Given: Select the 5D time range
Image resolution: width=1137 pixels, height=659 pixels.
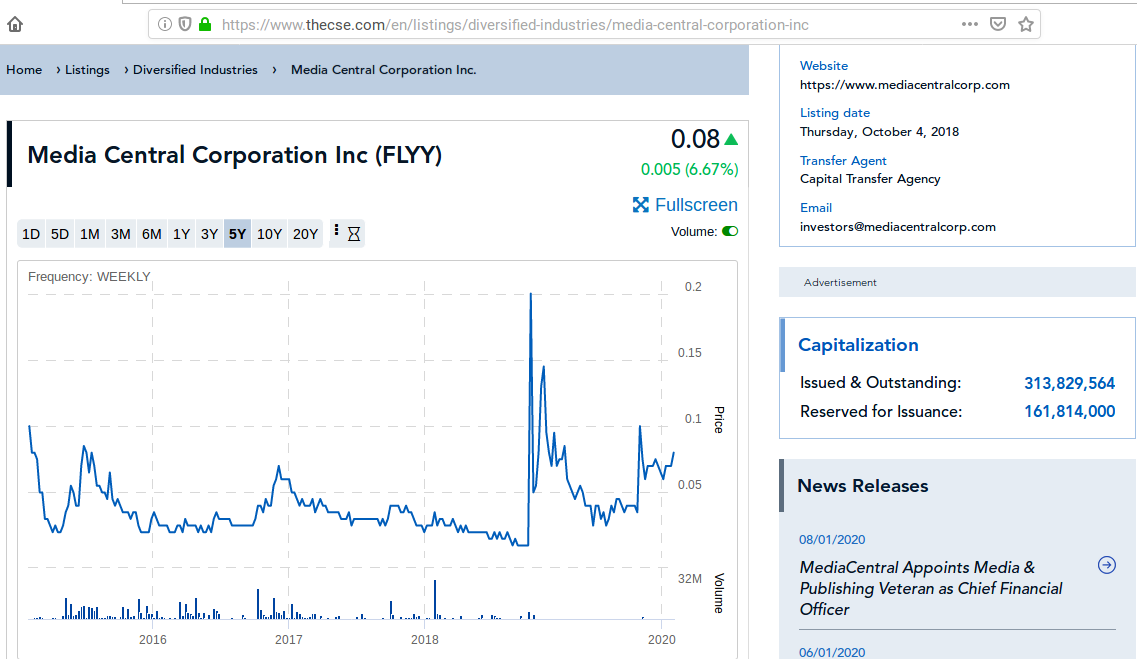Looking at the screenshot, I should 59,234.
